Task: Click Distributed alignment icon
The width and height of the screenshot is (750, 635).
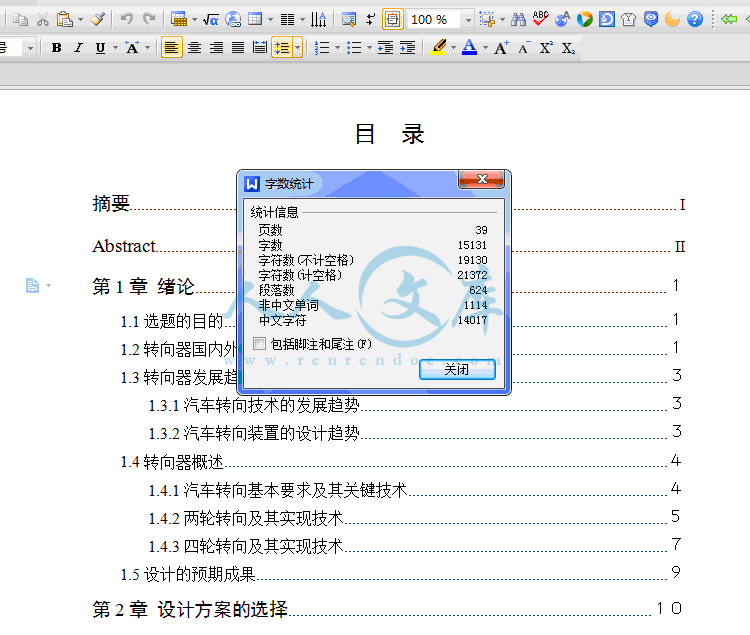Action: pyautogui.click(x=260, y=48)
